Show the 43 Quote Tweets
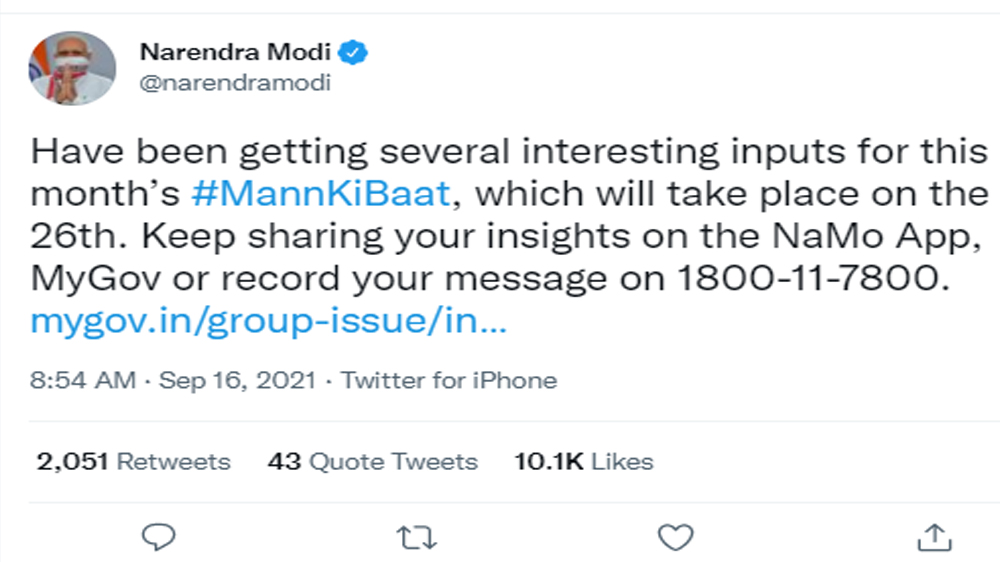Image resolution: width=1000 pixels, height=562 pixels. pyautogui.click(x=372, y=462)
